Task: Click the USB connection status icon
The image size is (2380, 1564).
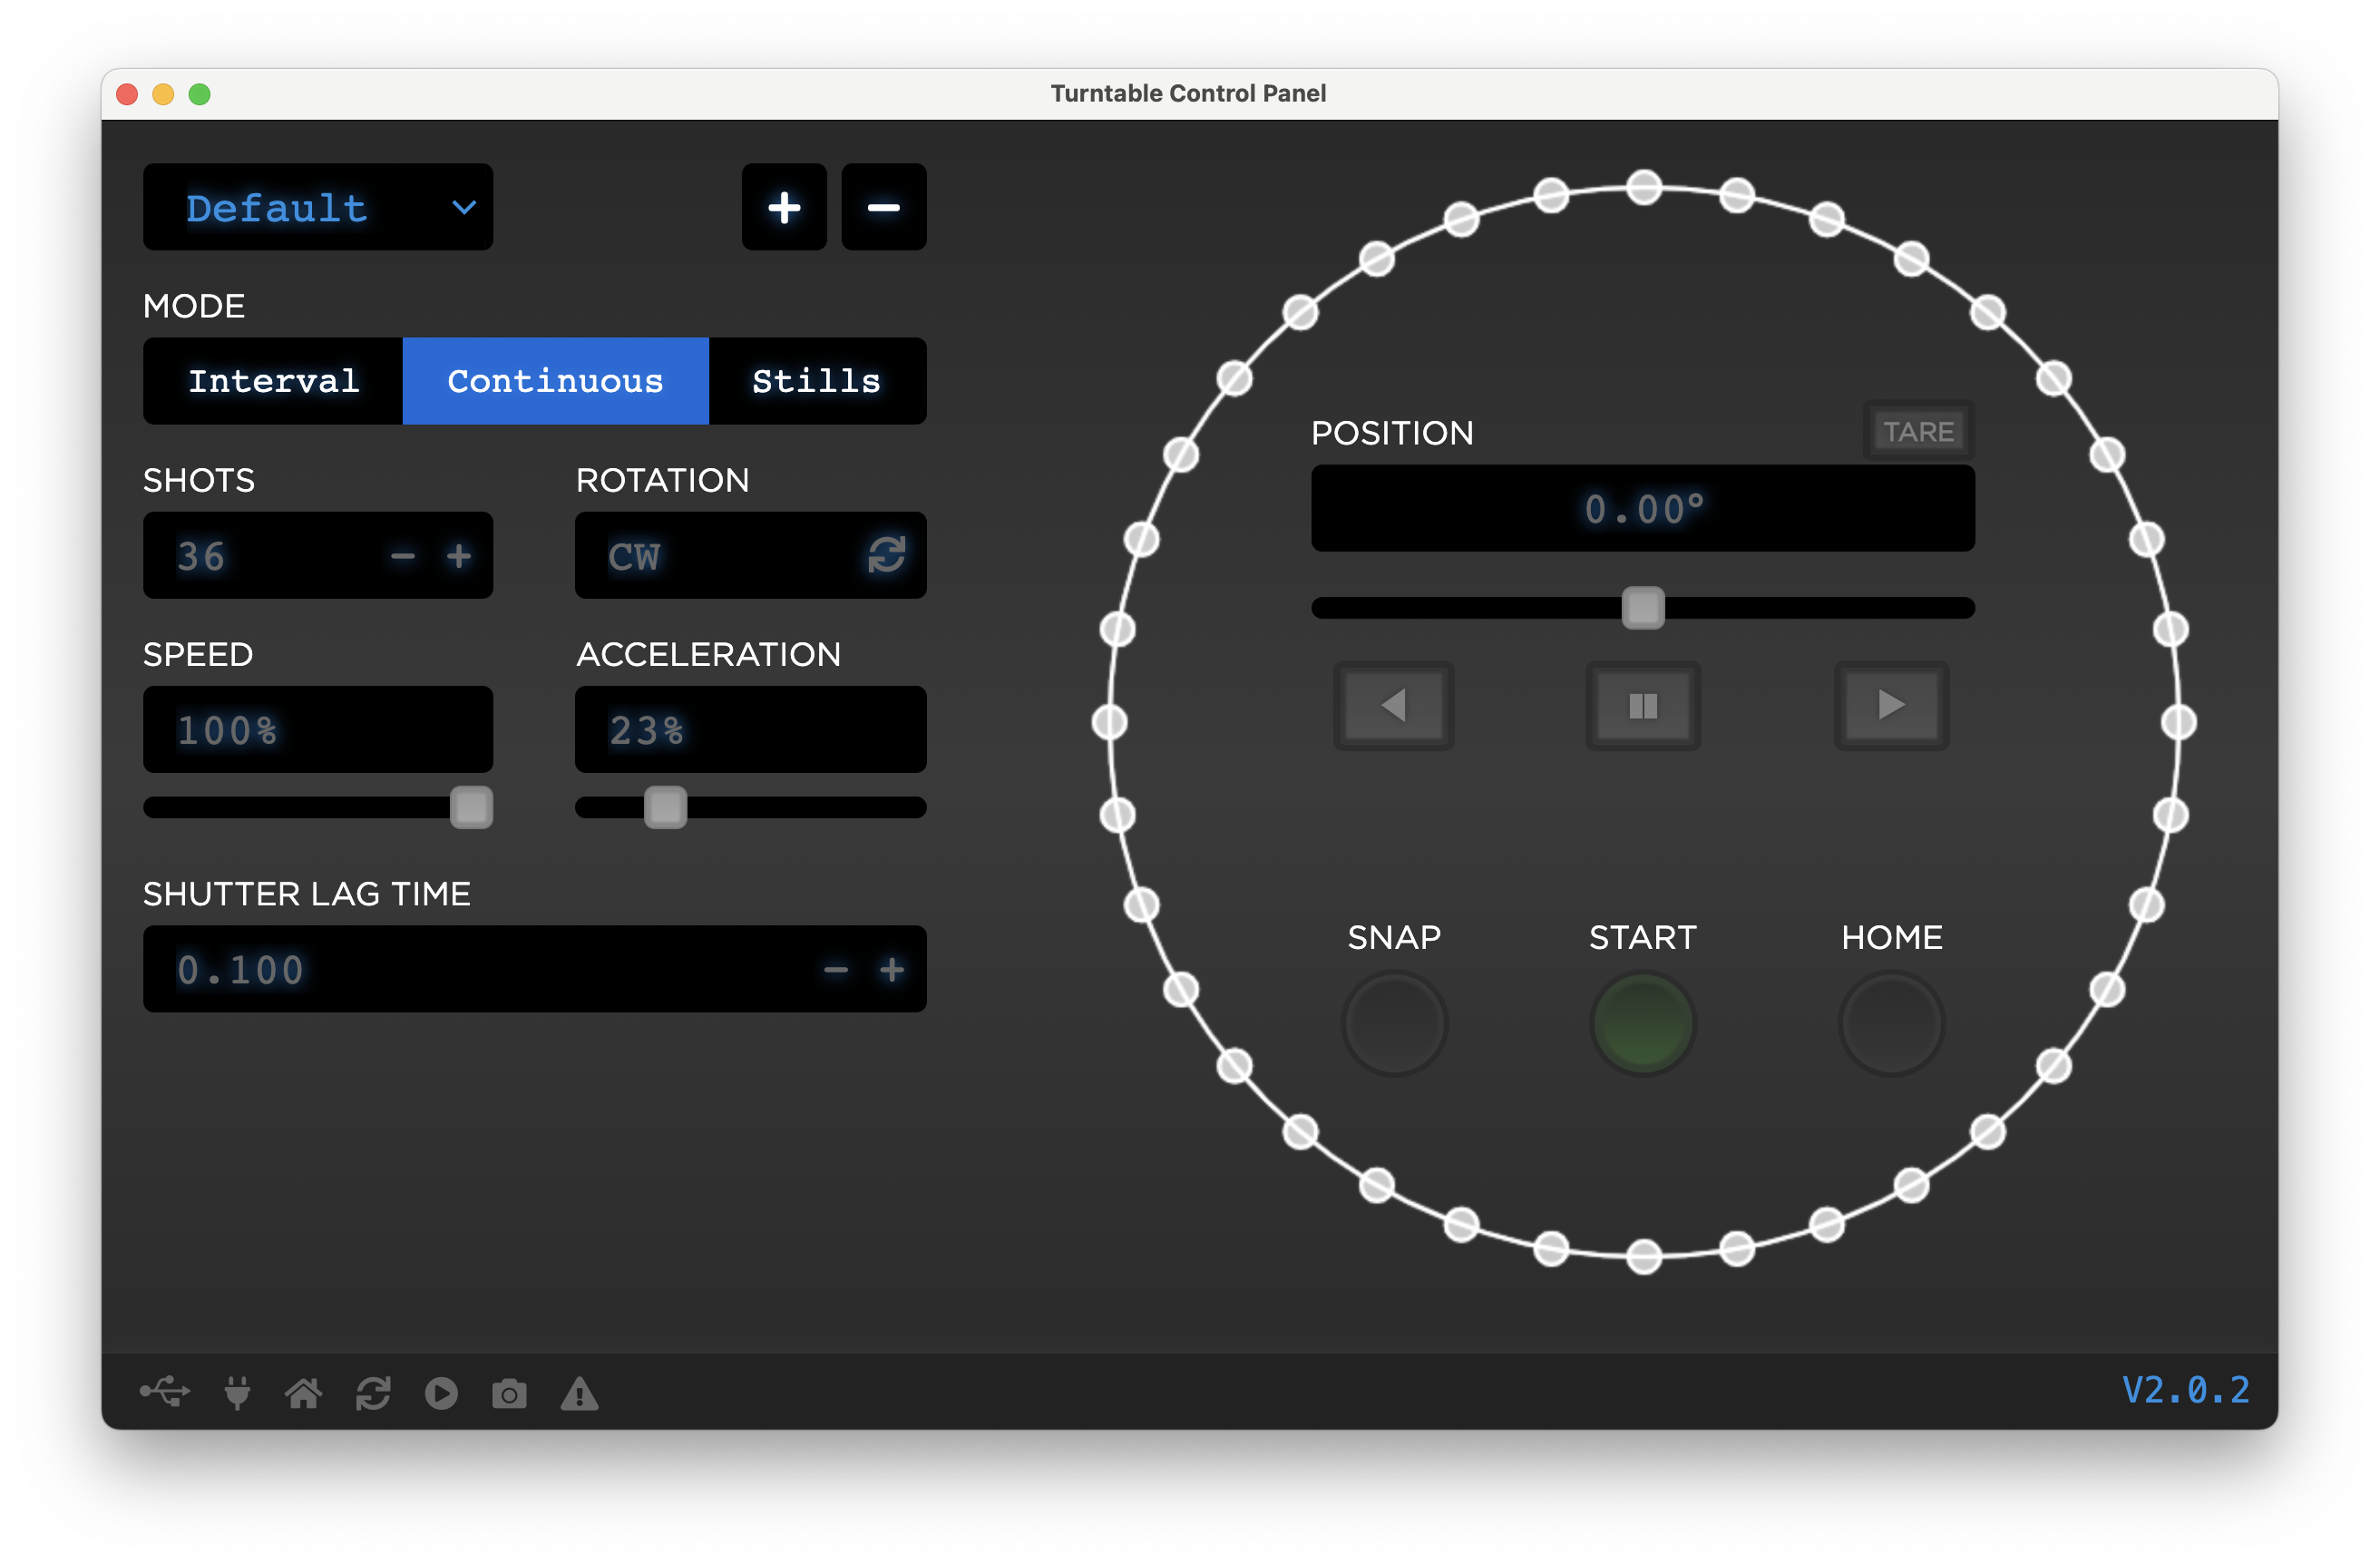Action: point(165,1392)
